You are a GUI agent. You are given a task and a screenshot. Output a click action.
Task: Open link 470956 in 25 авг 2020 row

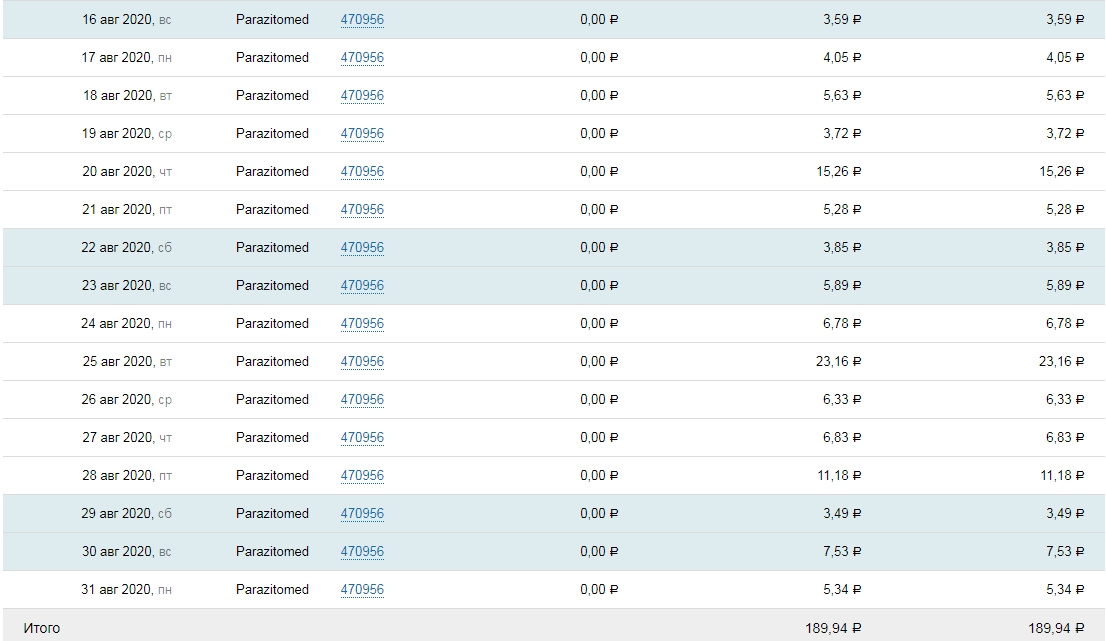pyautogui.click(x=362, y=362)
